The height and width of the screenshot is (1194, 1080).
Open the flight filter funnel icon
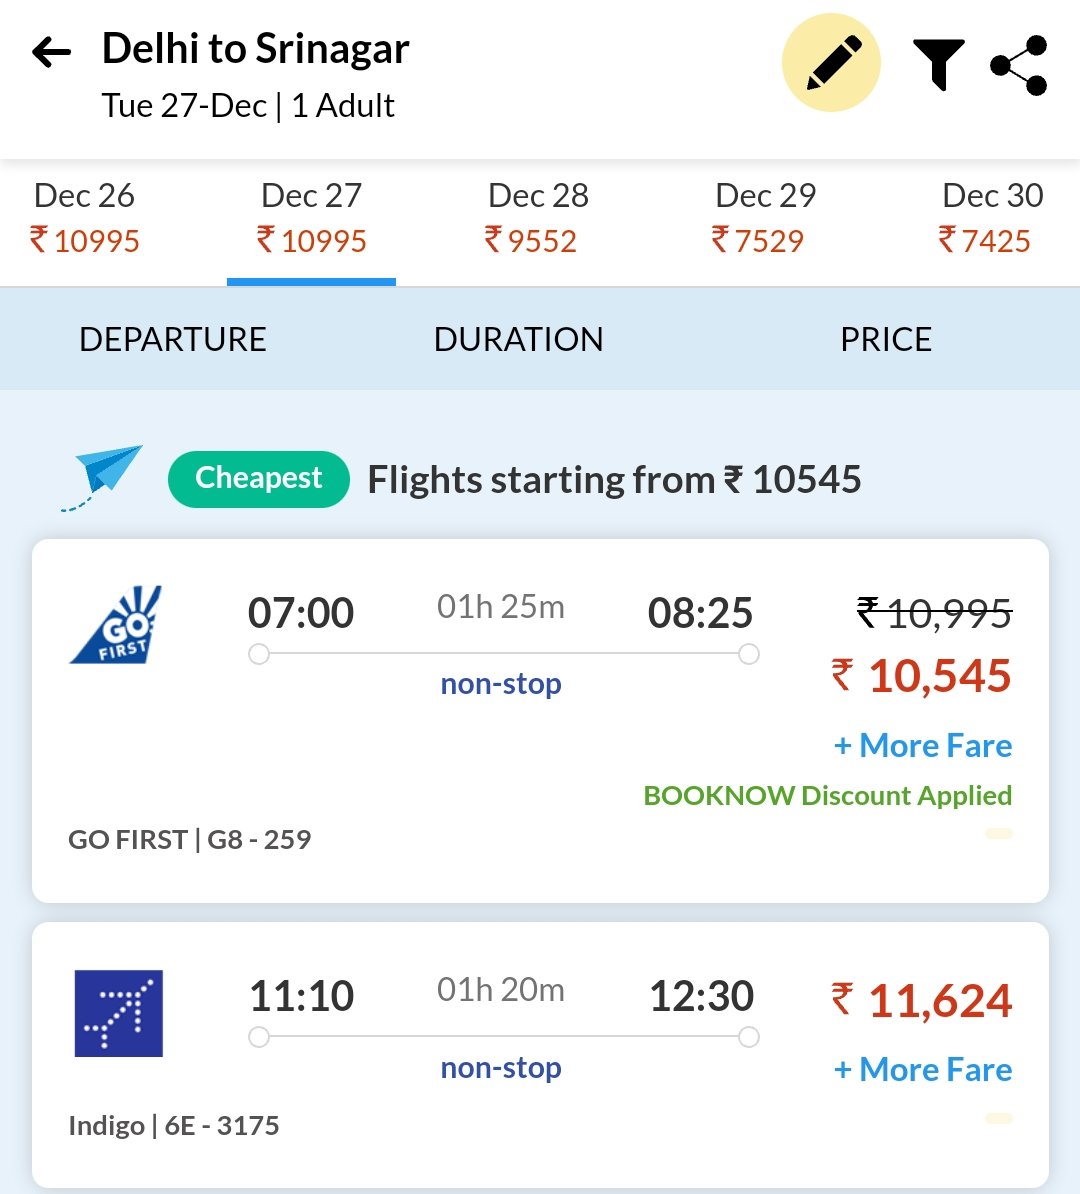click(938, 65)
